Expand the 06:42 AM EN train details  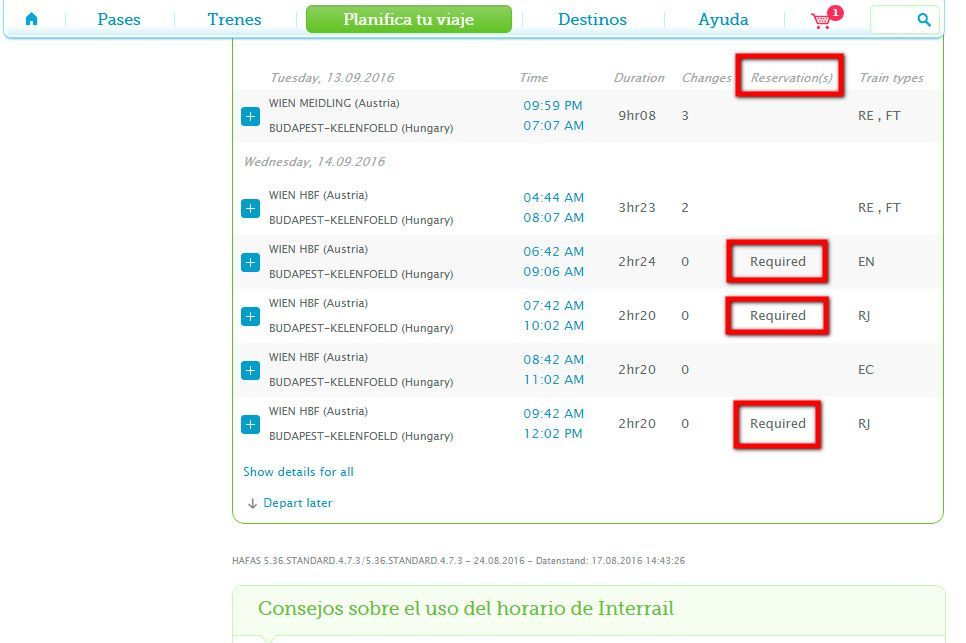click(x=250, y=263)
